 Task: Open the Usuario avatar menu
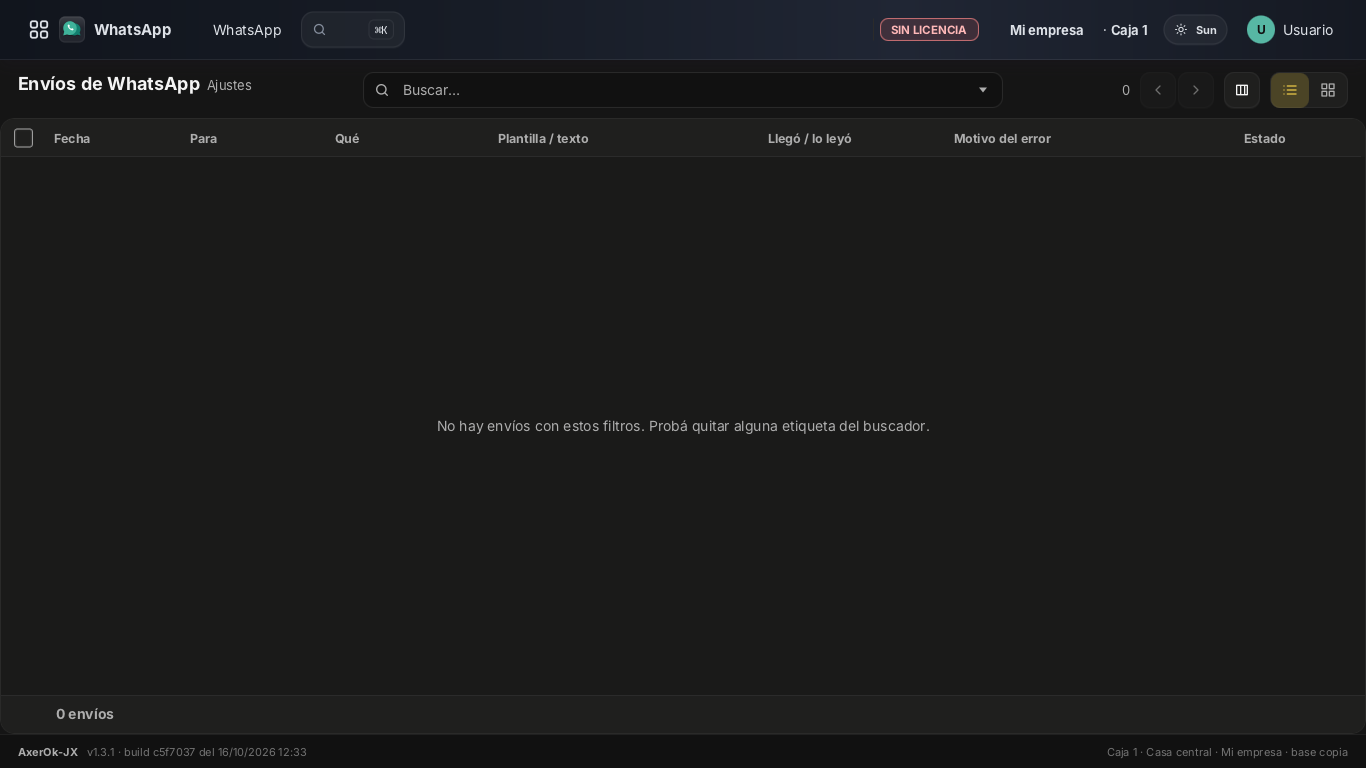point(1290,30)
